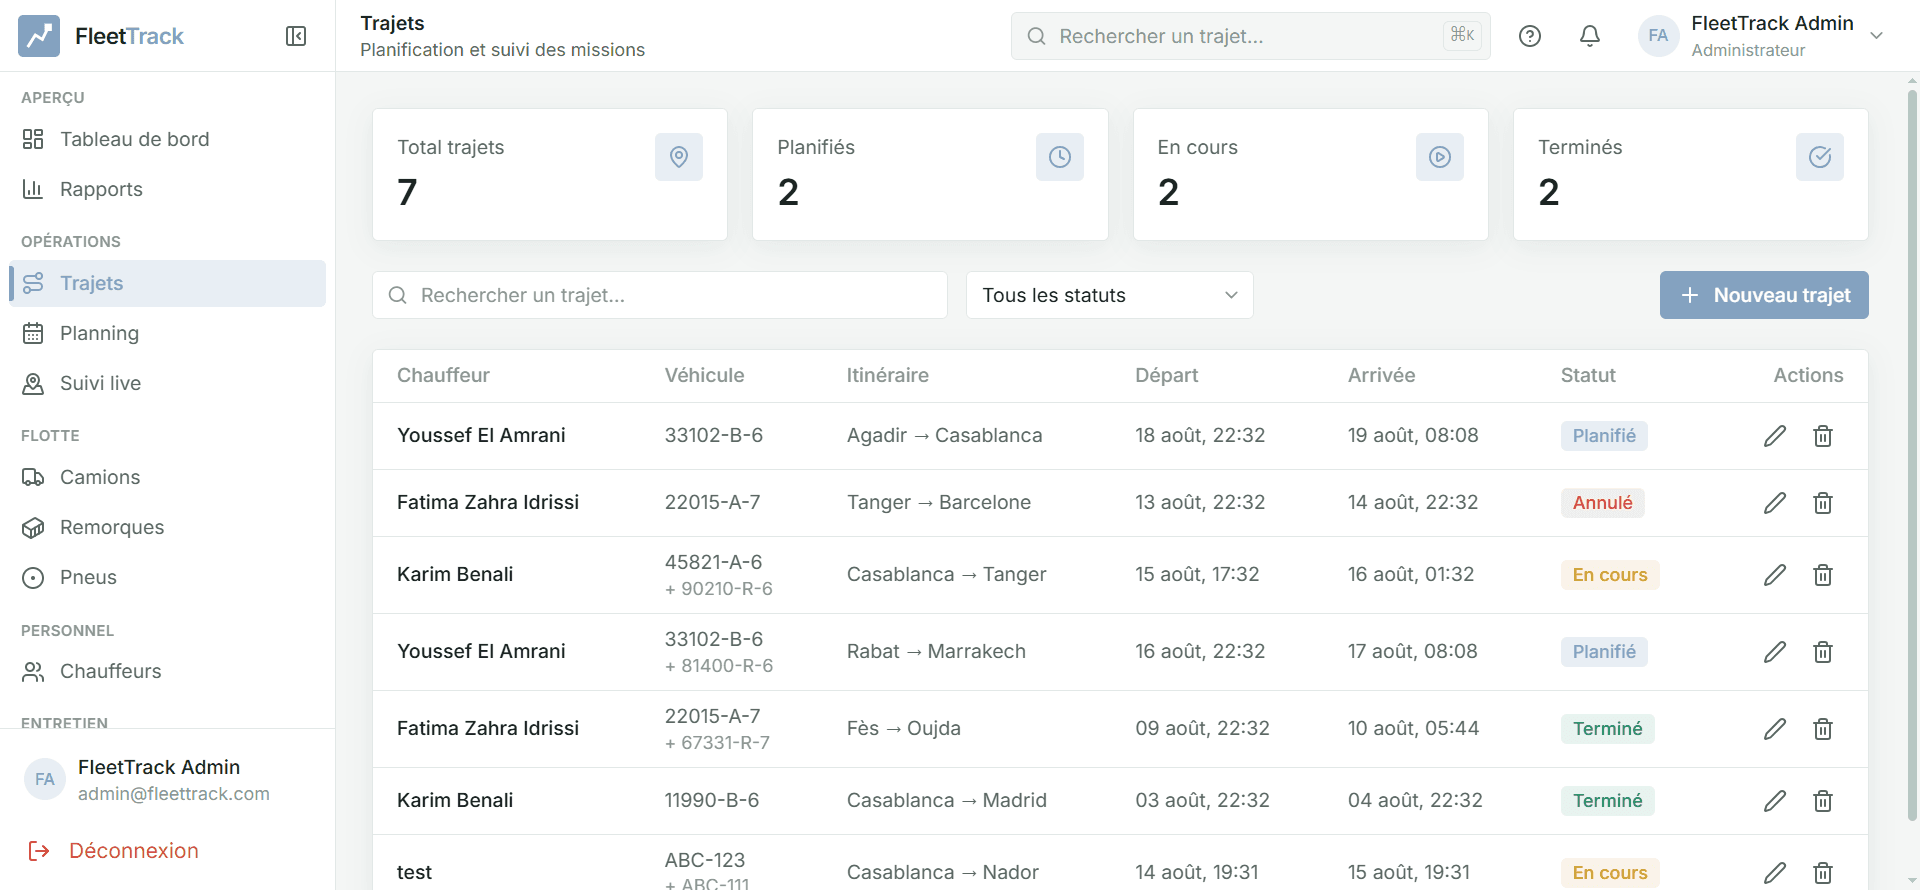The image size is (1920, 890).
Task: Click the Planifié badge on Agadir row
Action: click(1604, 436)
